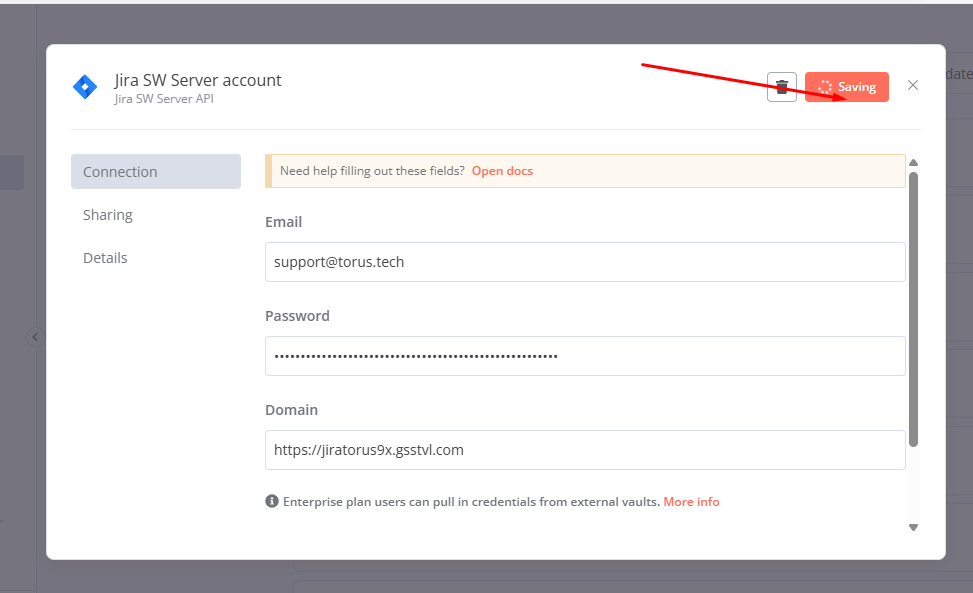Click the Domain input field

click(x=585, y=450)
